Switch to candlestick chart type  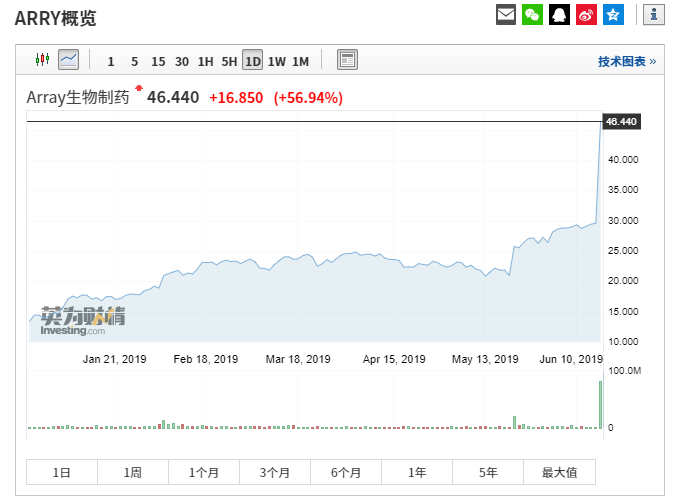click(x=42, y=59)
